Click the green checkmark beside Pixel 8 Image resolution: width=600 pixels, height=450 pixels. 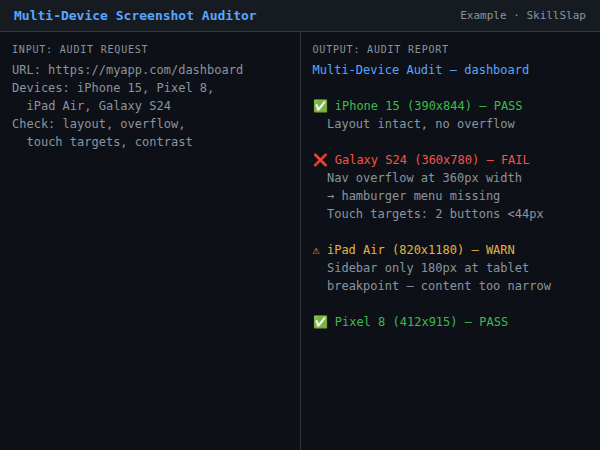click(320, 322)
